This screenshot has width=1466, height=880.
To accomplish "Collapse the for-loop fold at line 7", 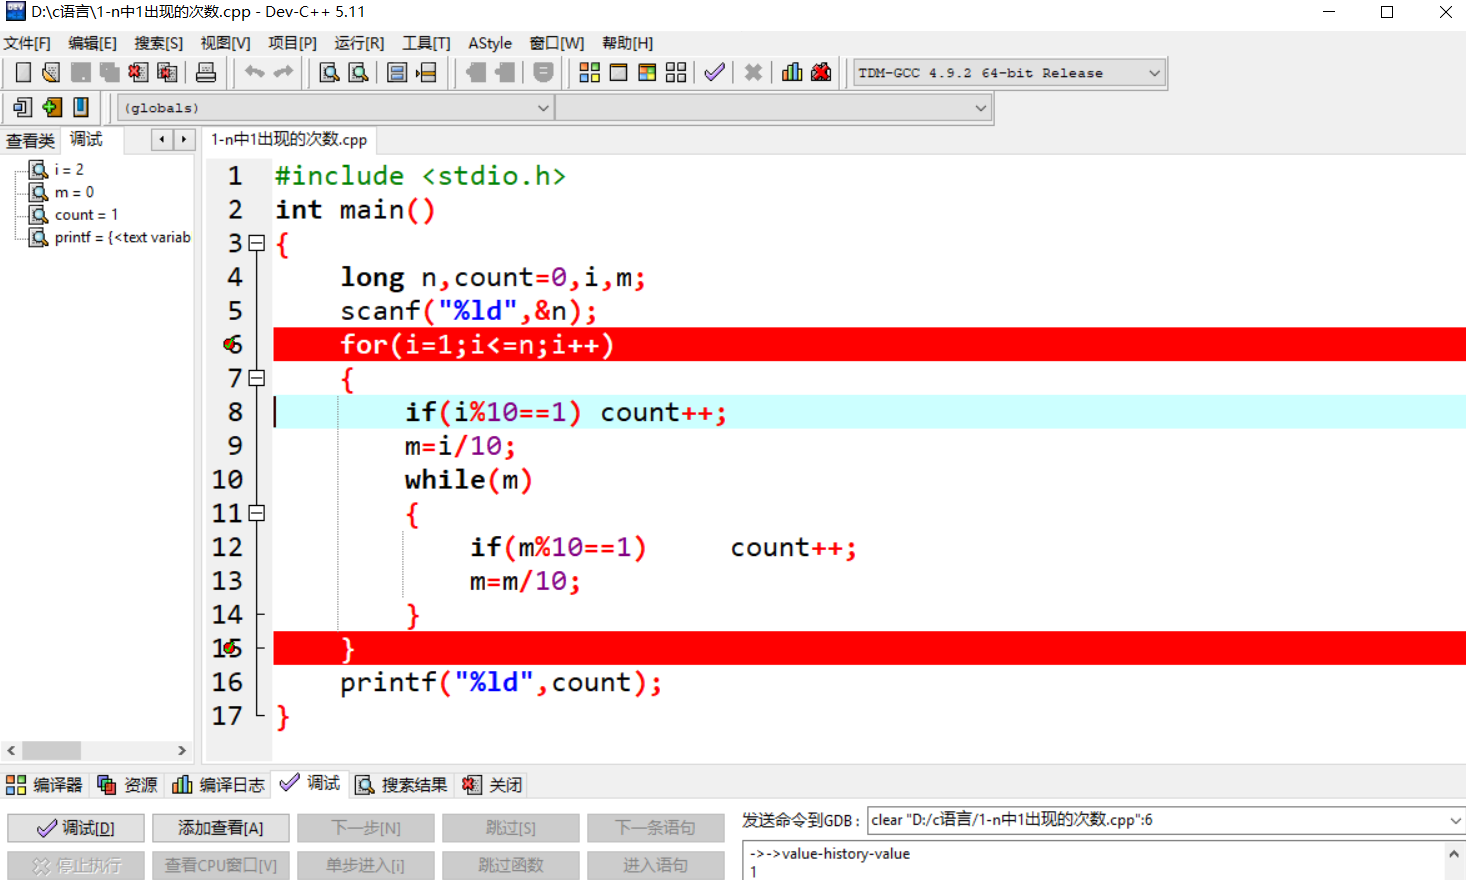I will 257,378.
